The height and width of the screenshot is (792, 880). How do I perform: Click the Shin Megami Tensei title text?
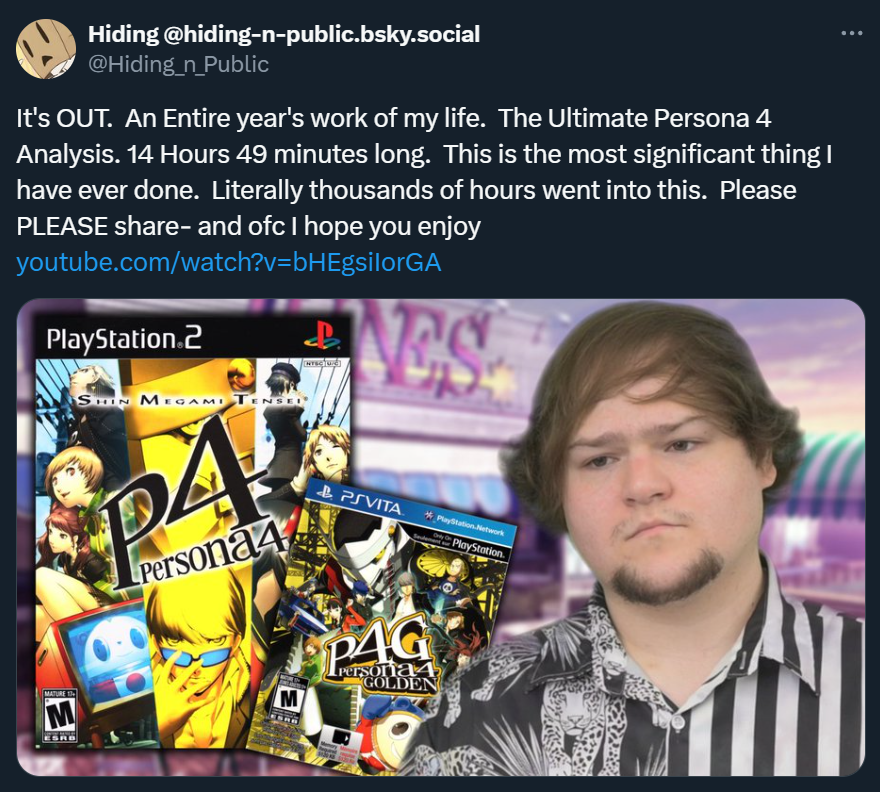(190, 400)
